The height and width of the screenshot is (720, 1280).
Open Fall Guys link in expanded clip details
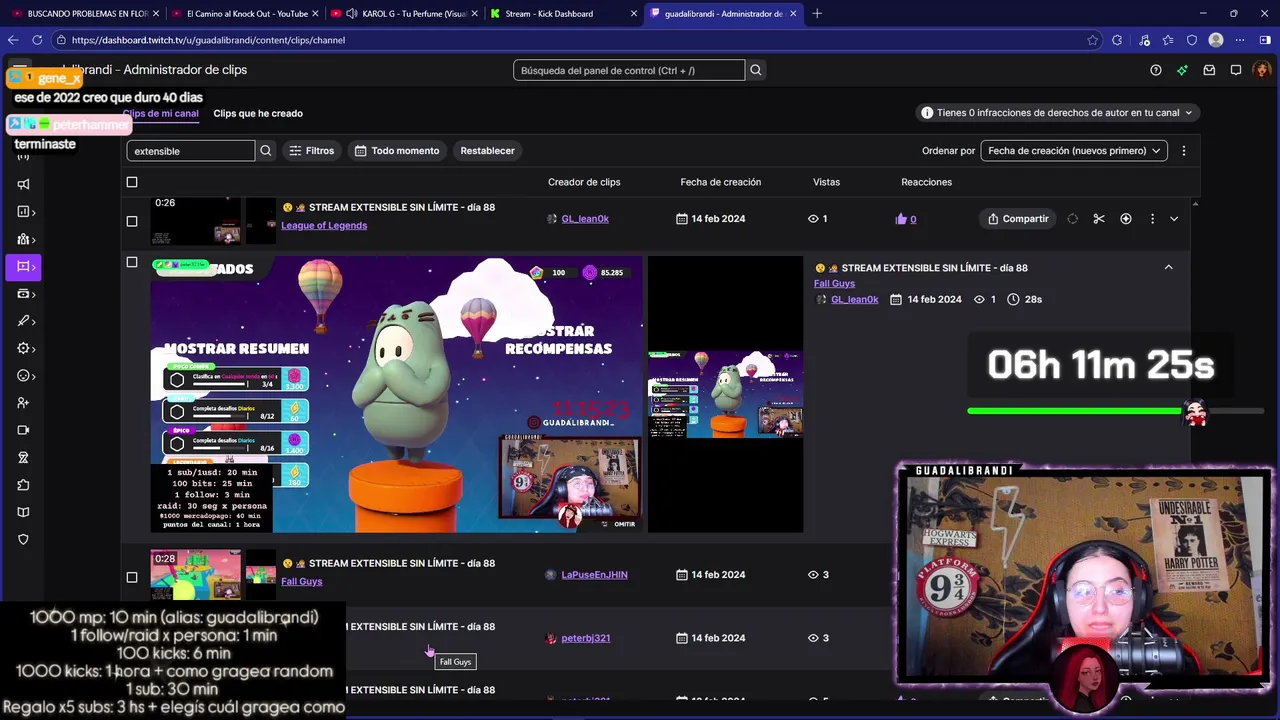click(834, 284)
